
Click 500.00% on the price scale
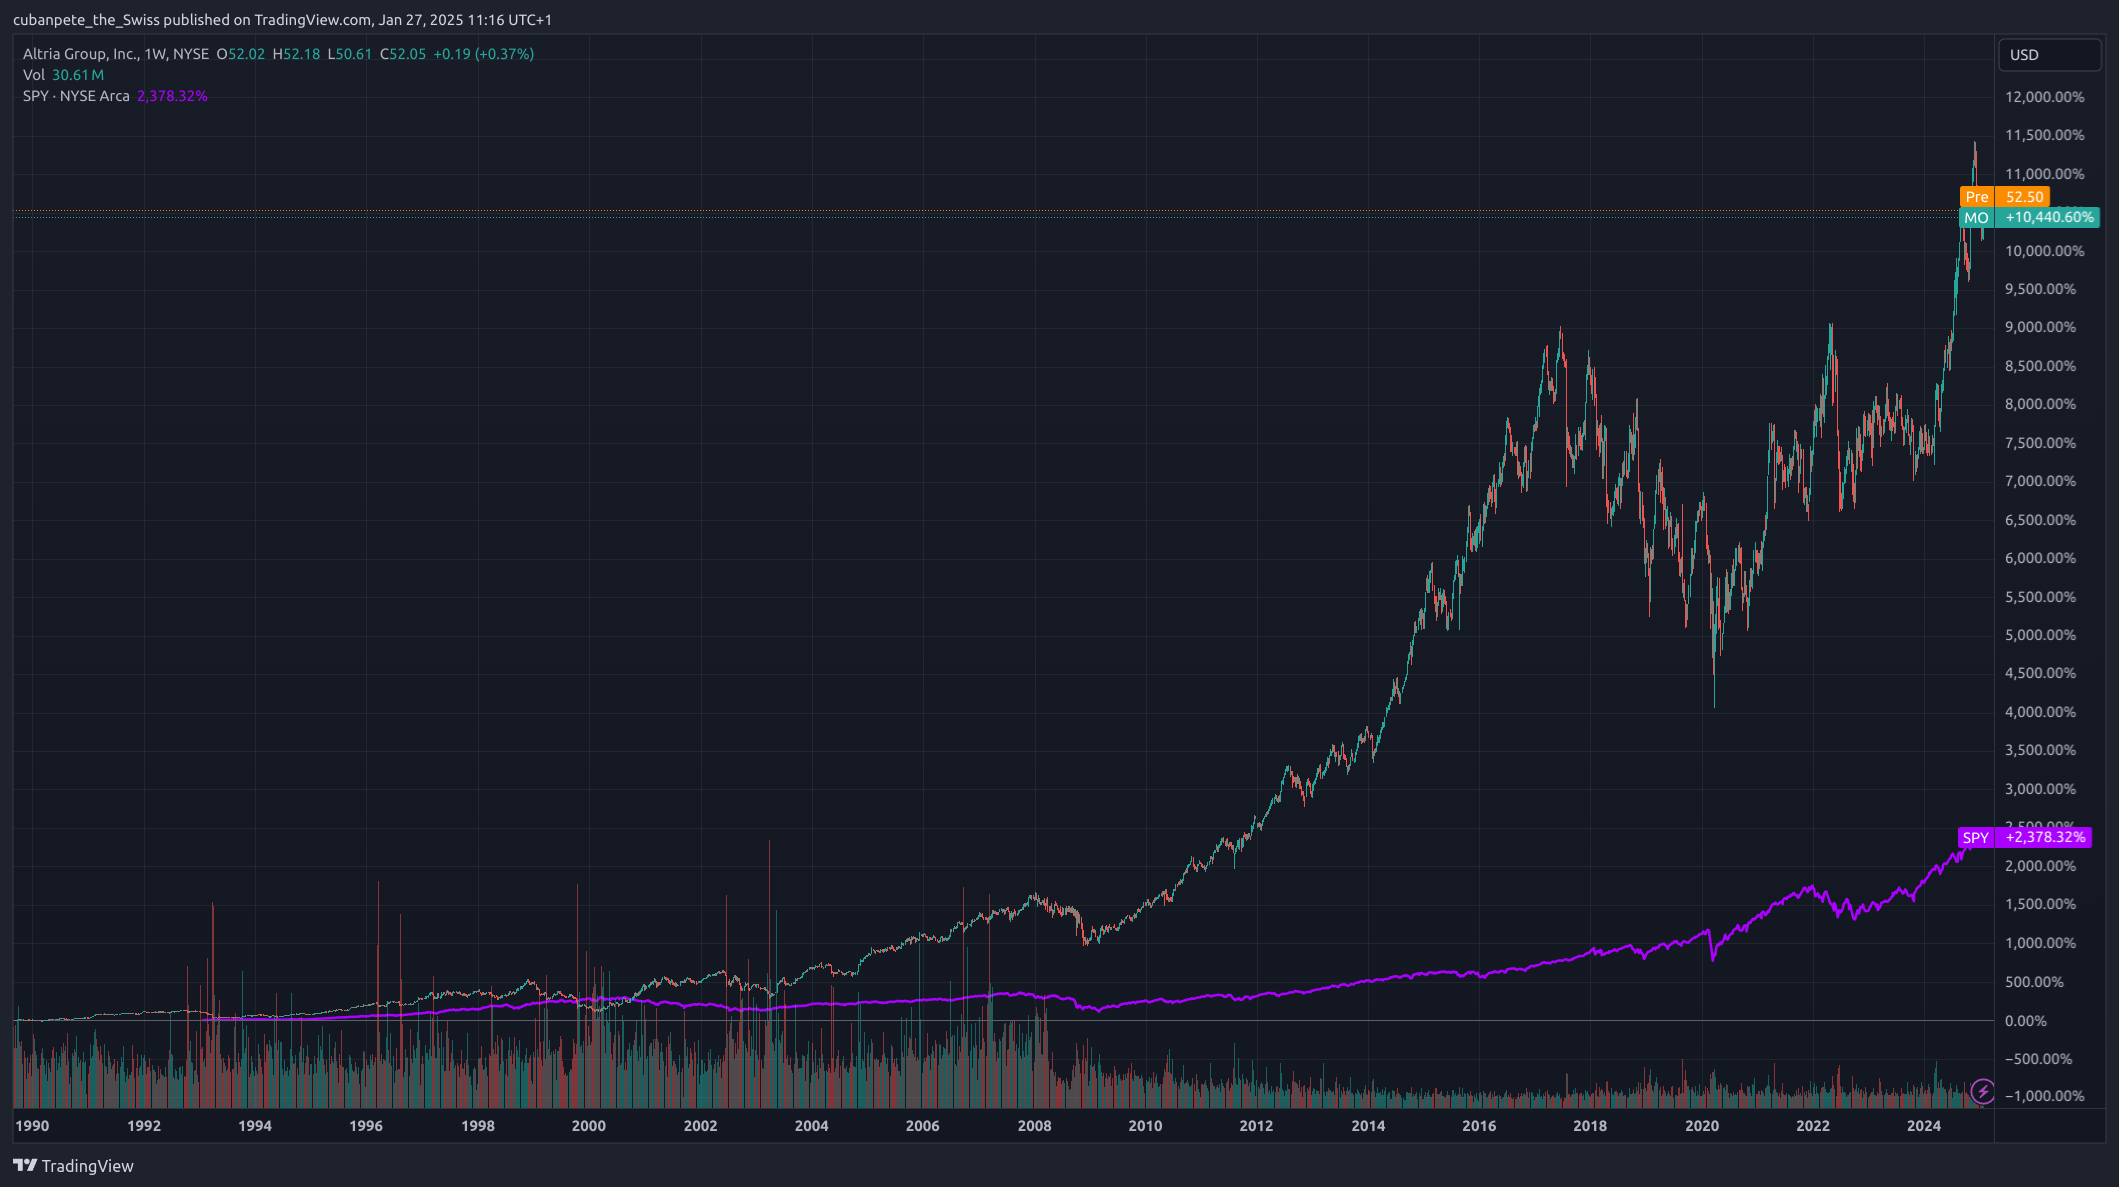click(x=2035, y=982)
